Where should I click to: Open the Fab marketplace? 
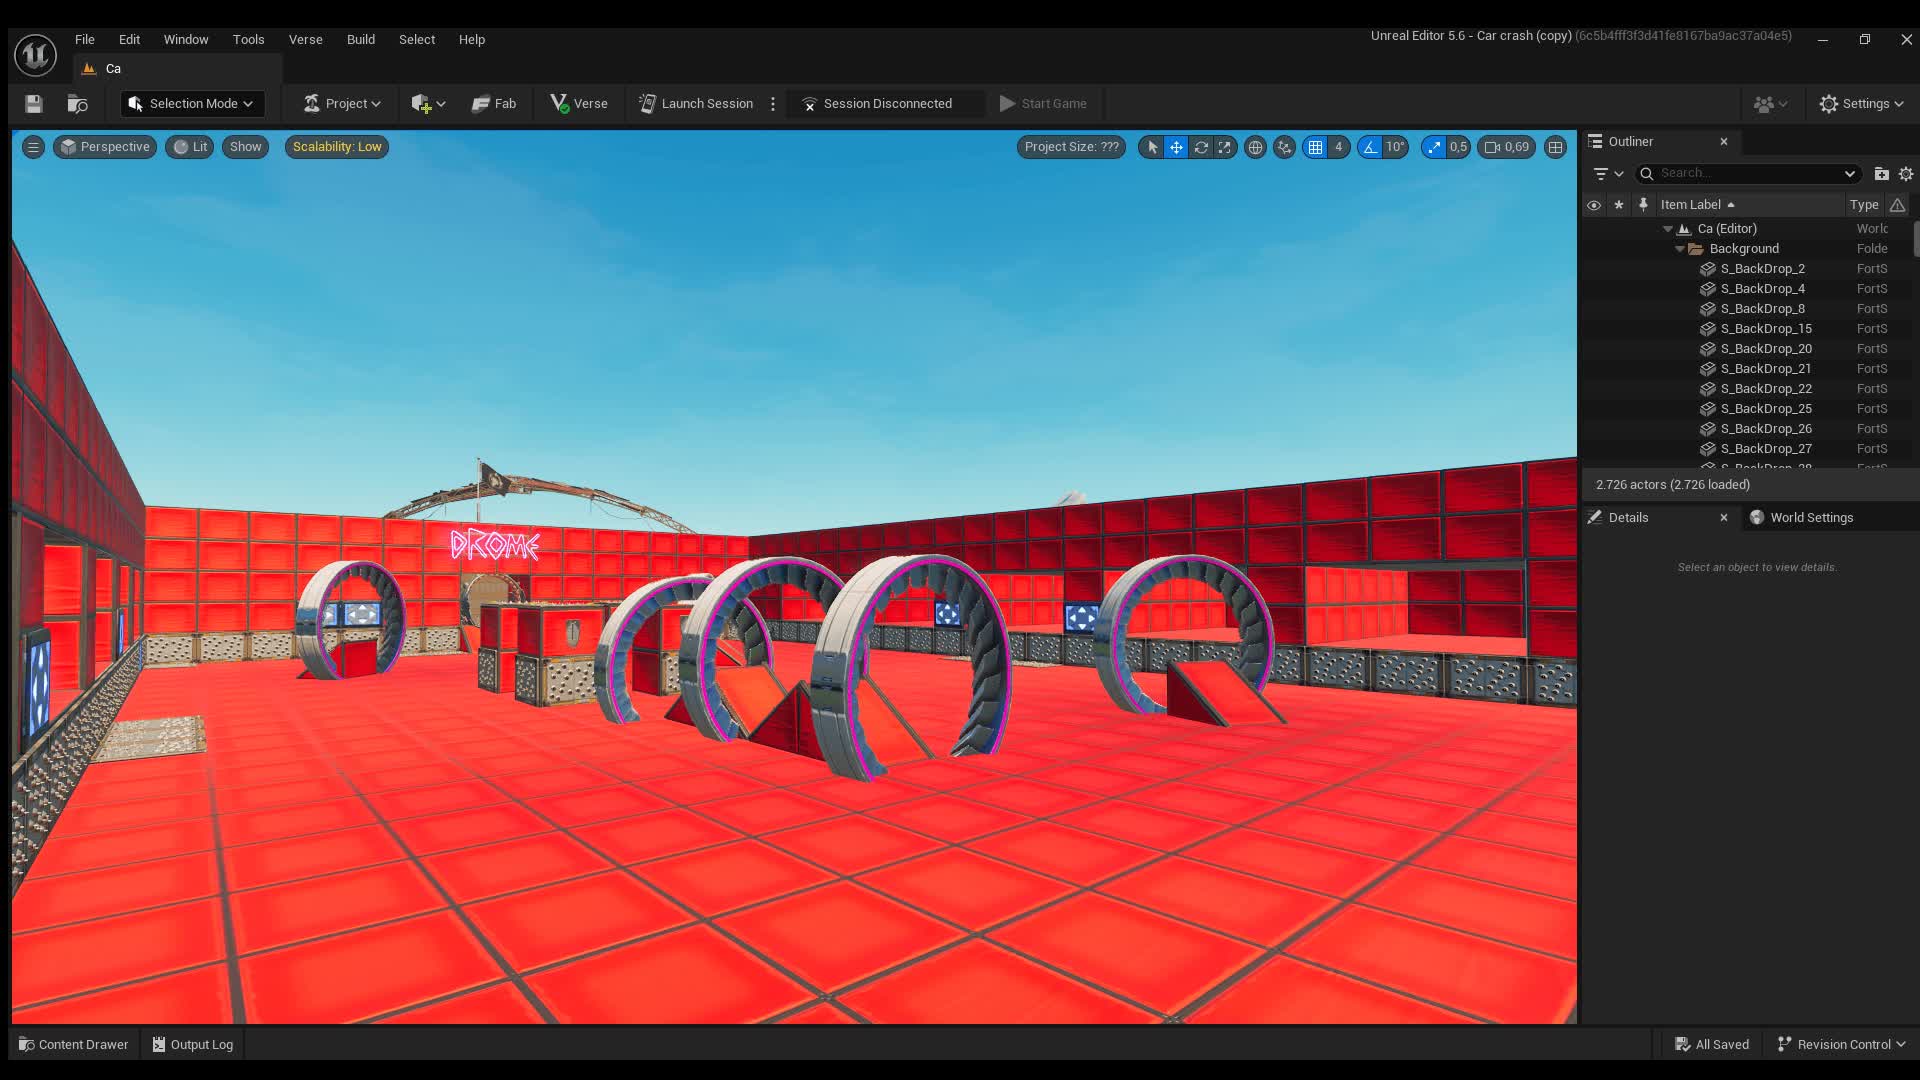494,104
